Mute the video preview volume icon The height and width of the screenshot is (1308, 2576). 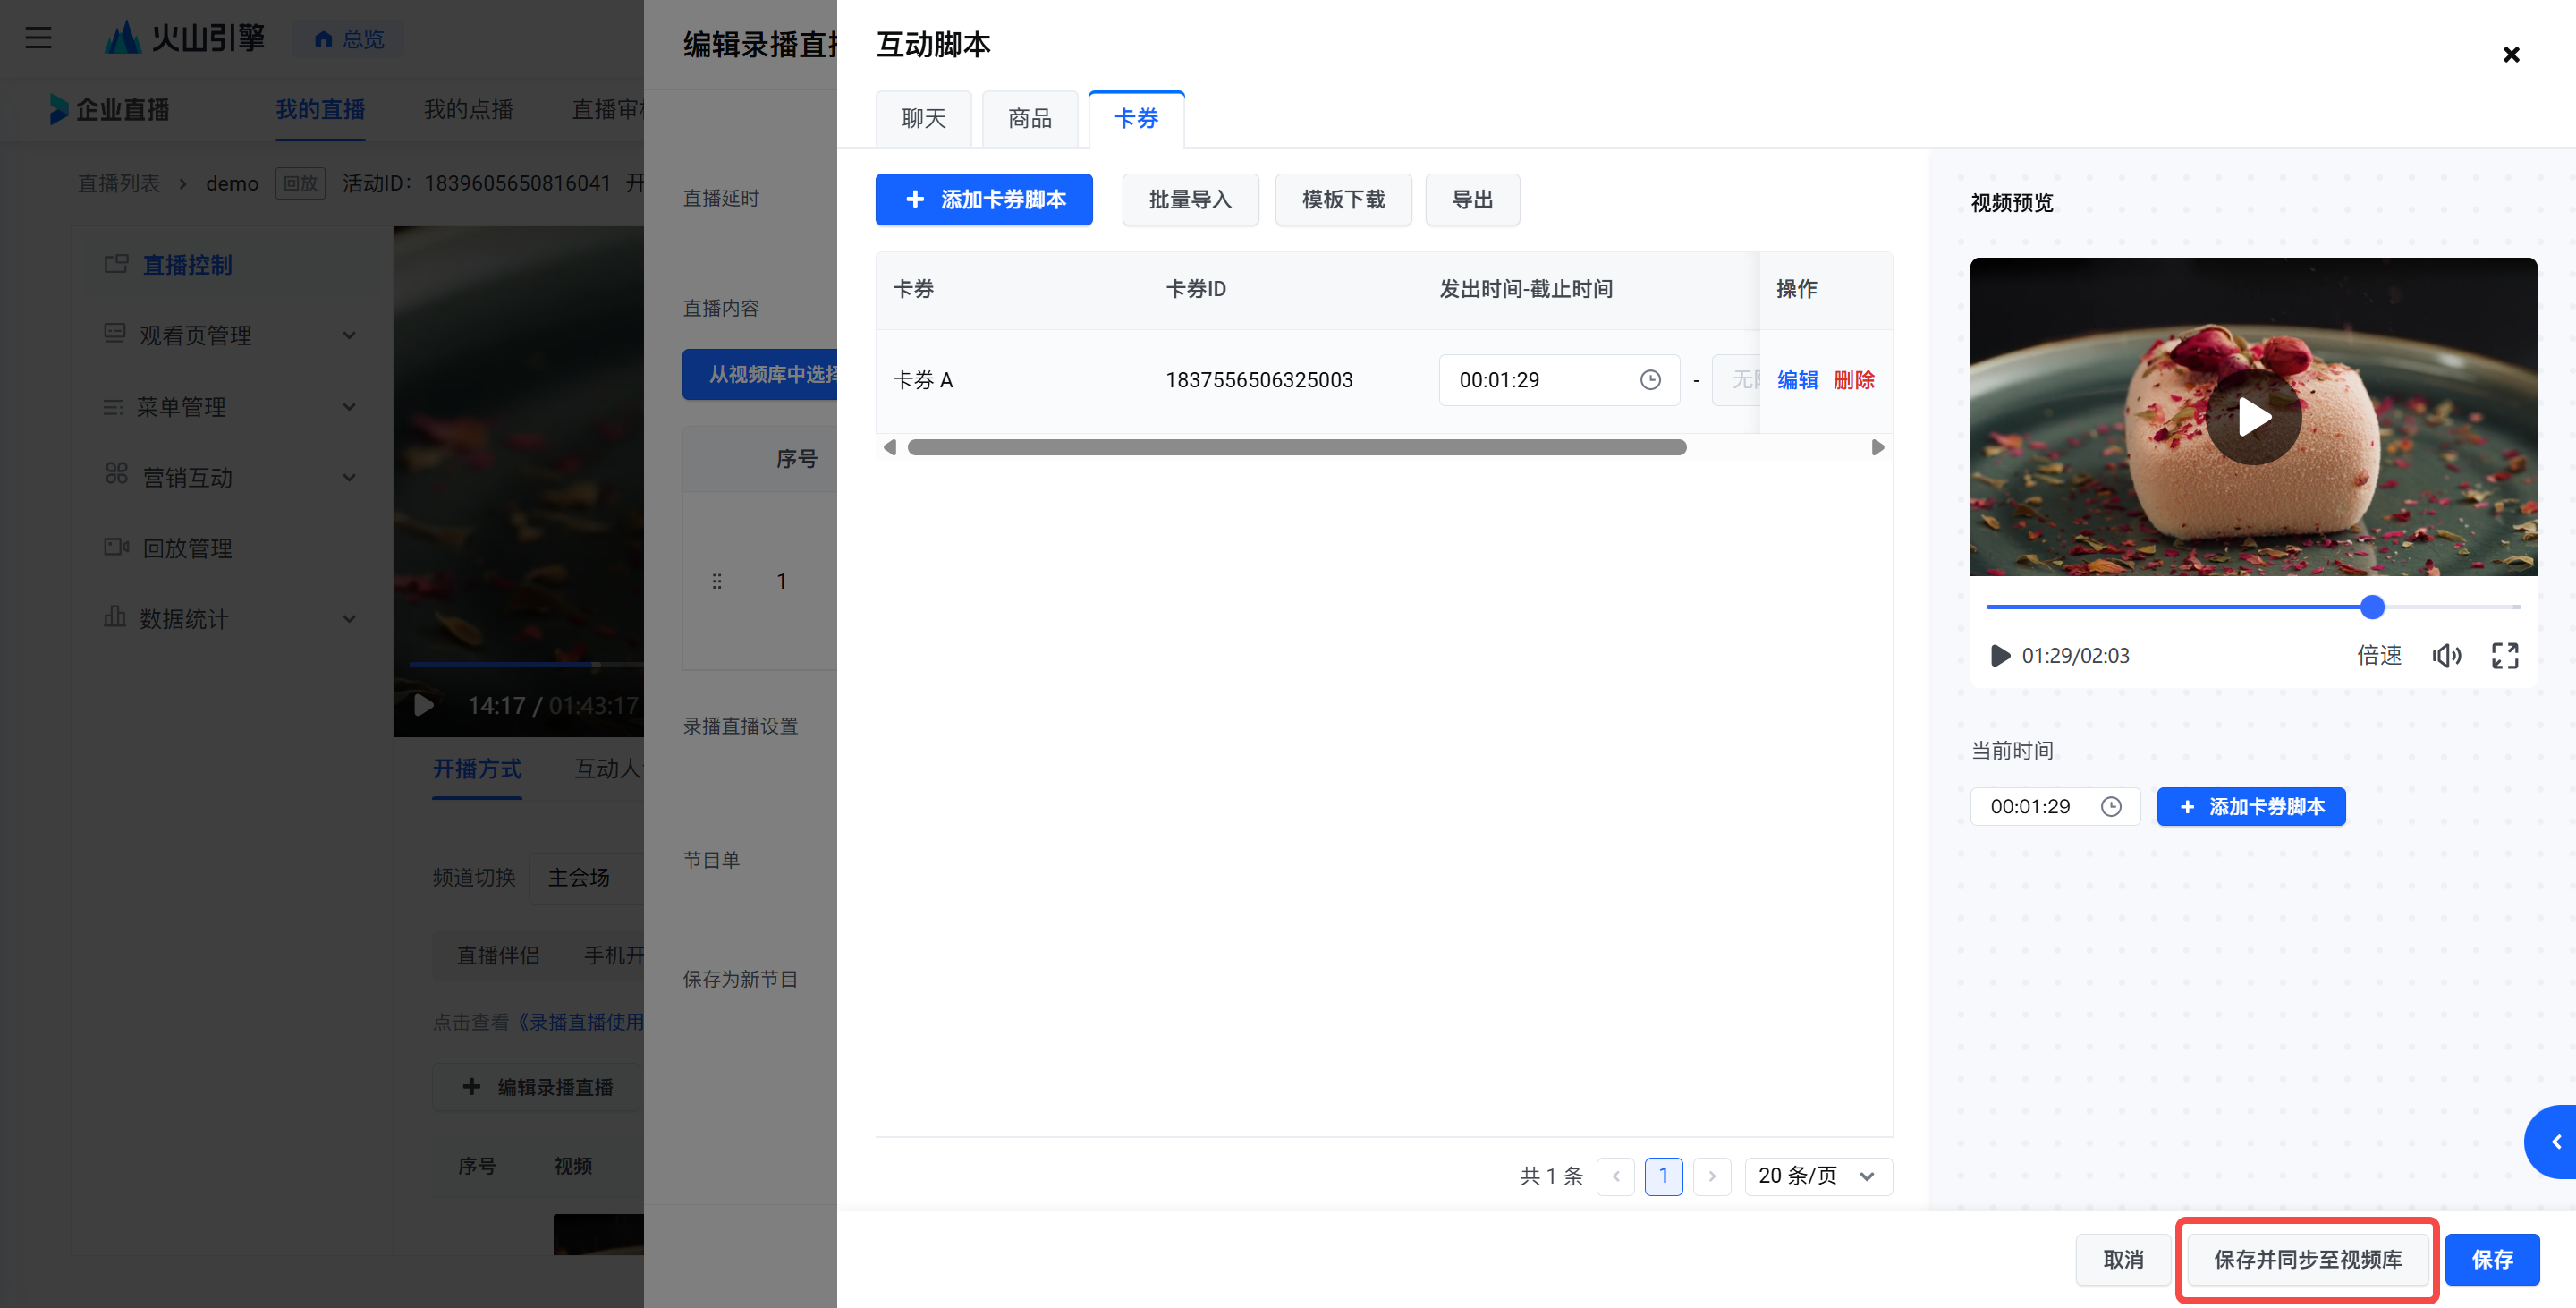tap(2446, 655)
